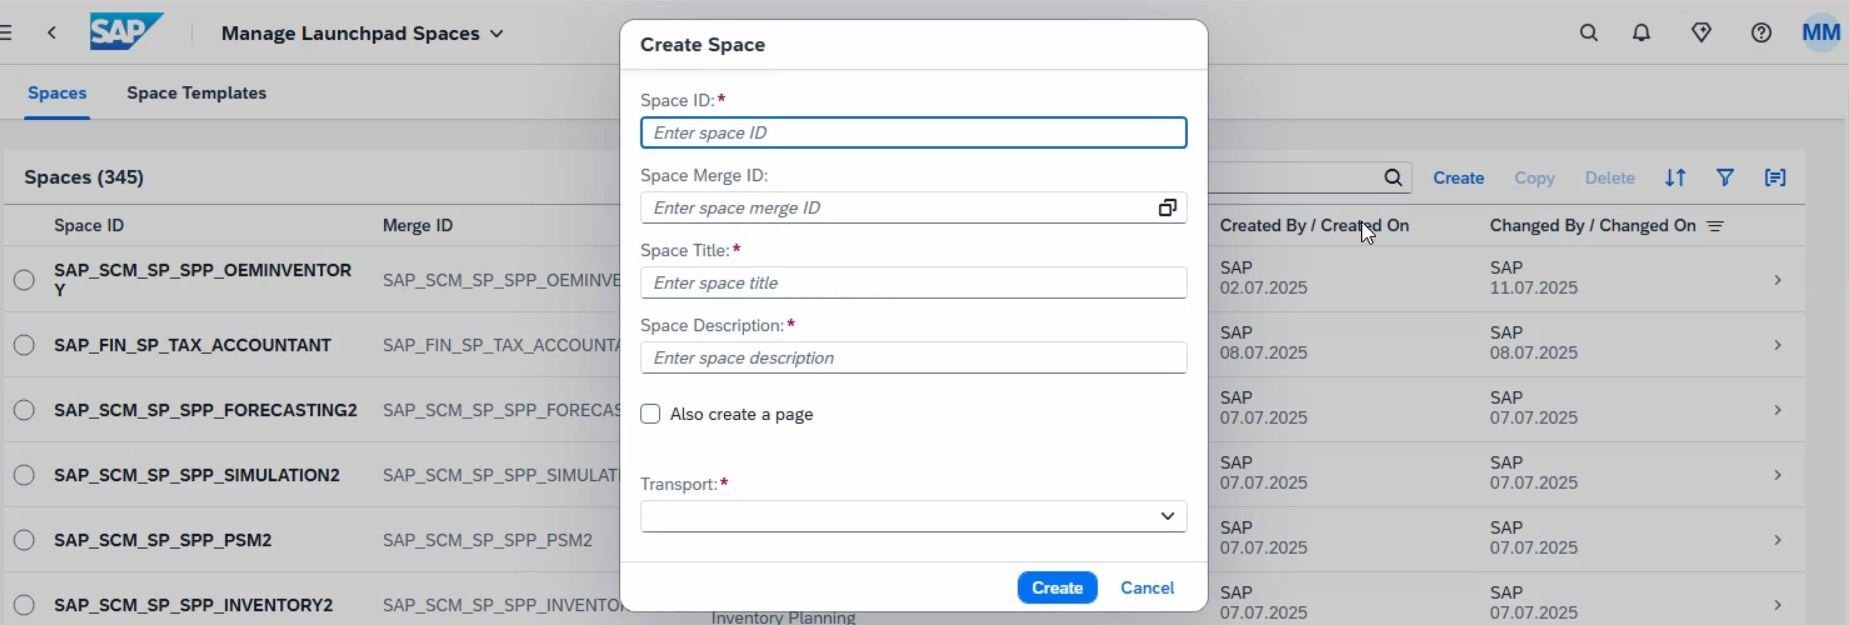This screenshot has height=625, width=1849.
Task: Click changed date 11.07.2025 cell
Action: (x=1533, y=288)
